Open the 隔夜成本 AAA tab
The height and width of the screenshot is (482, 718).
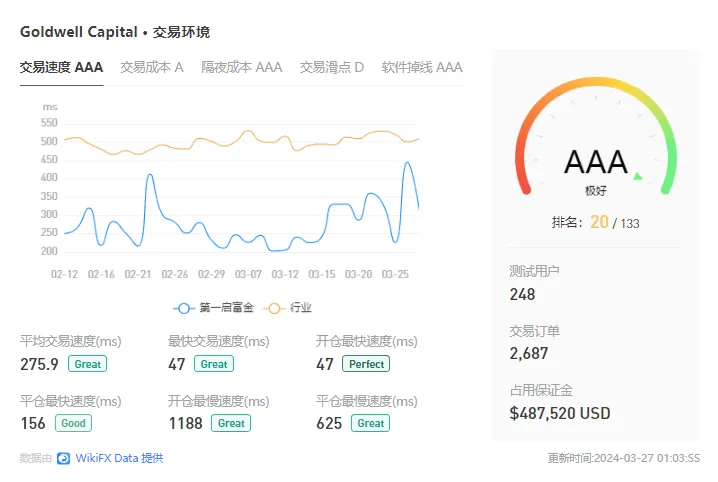241,67
